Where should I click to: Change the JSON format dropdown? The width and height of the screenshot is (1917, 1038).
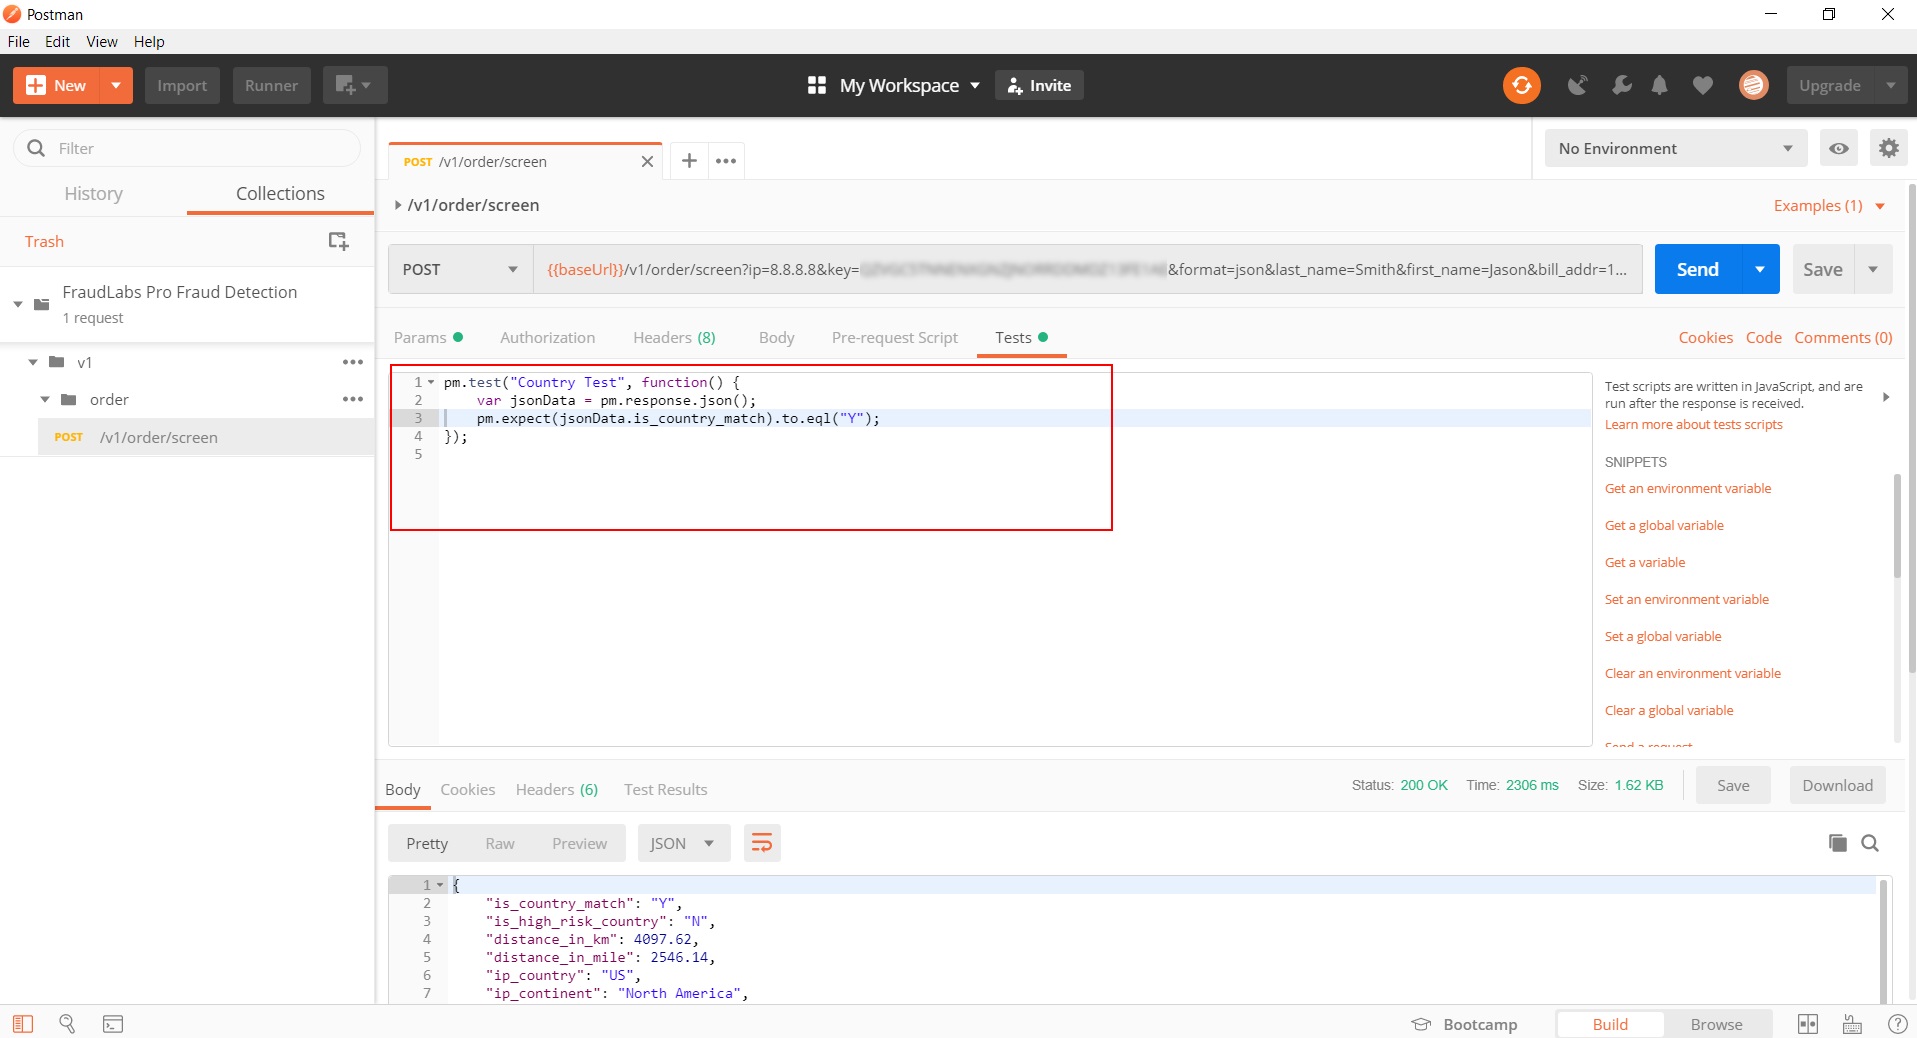(684, 843)
